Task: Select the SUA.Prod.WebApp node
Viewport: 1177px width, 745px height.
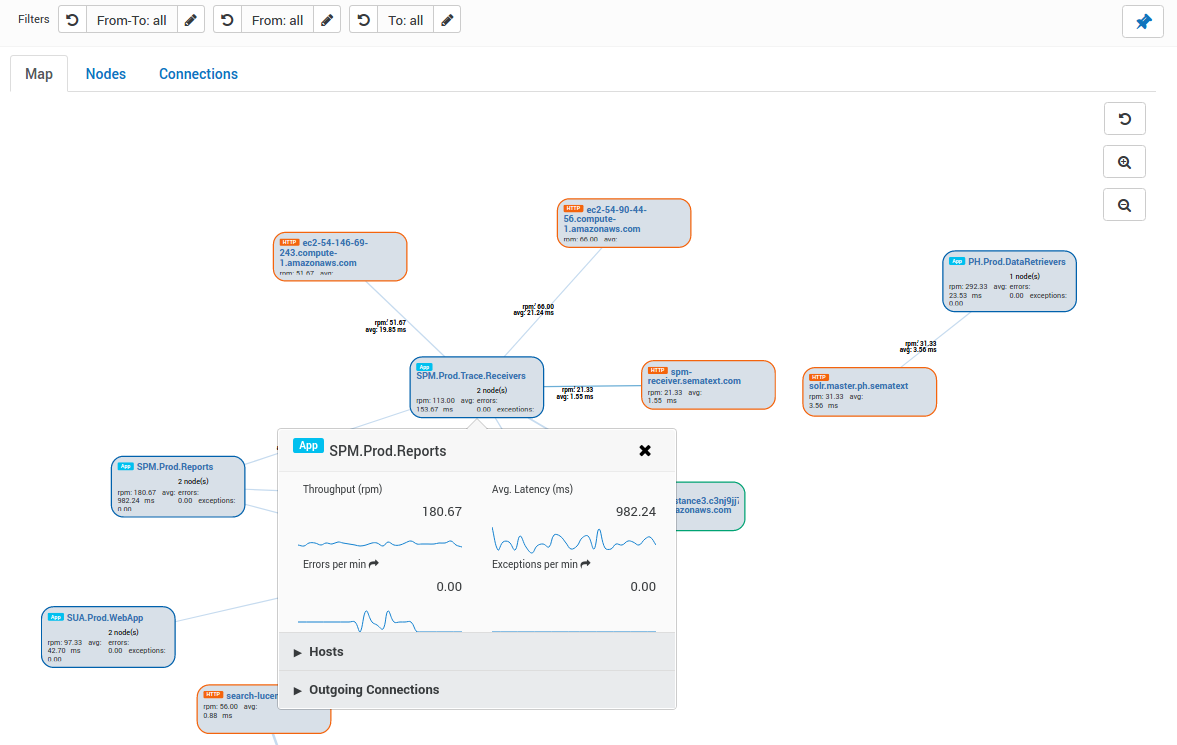Action: coord(108,637)
